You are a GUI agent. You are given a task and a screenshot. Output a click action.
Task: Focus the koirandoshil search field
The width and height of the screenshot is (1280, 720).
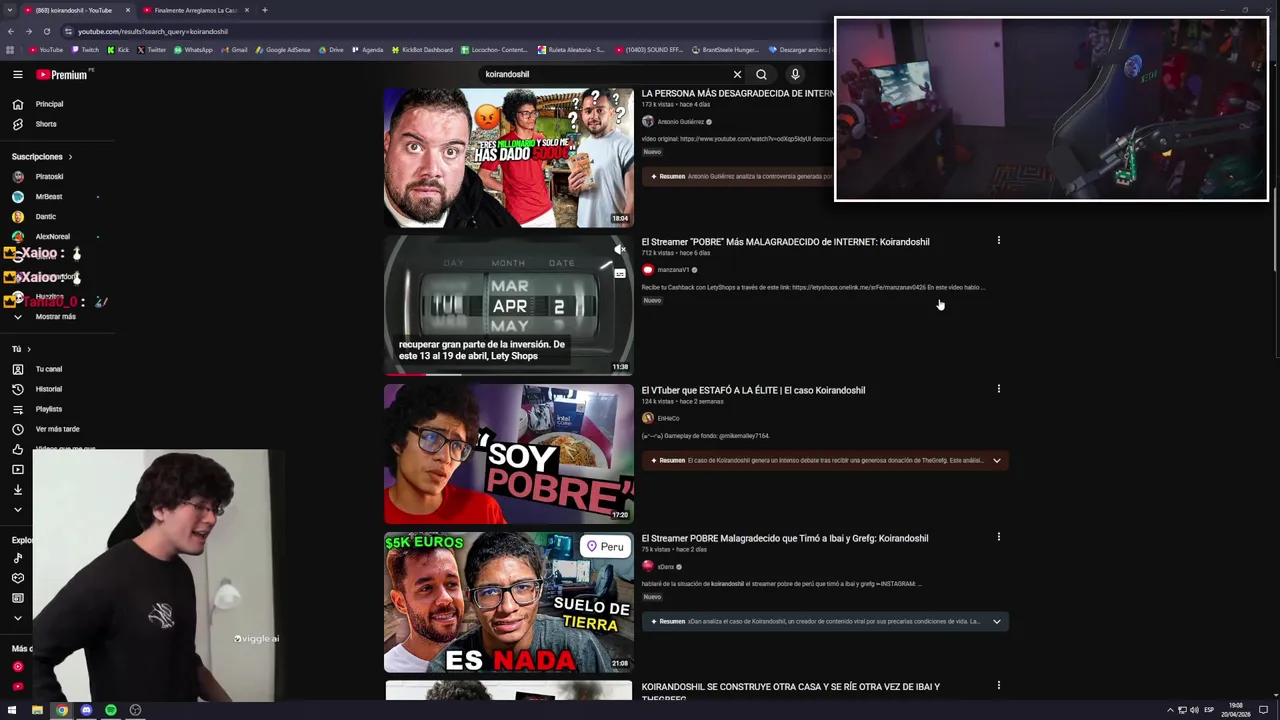[605, 74]
